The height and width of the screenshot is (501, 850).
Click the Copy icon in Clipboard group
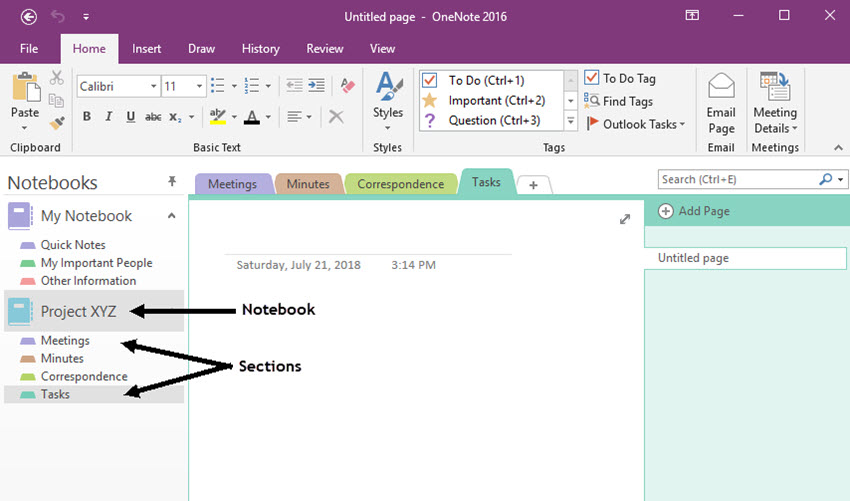[56, 100]
